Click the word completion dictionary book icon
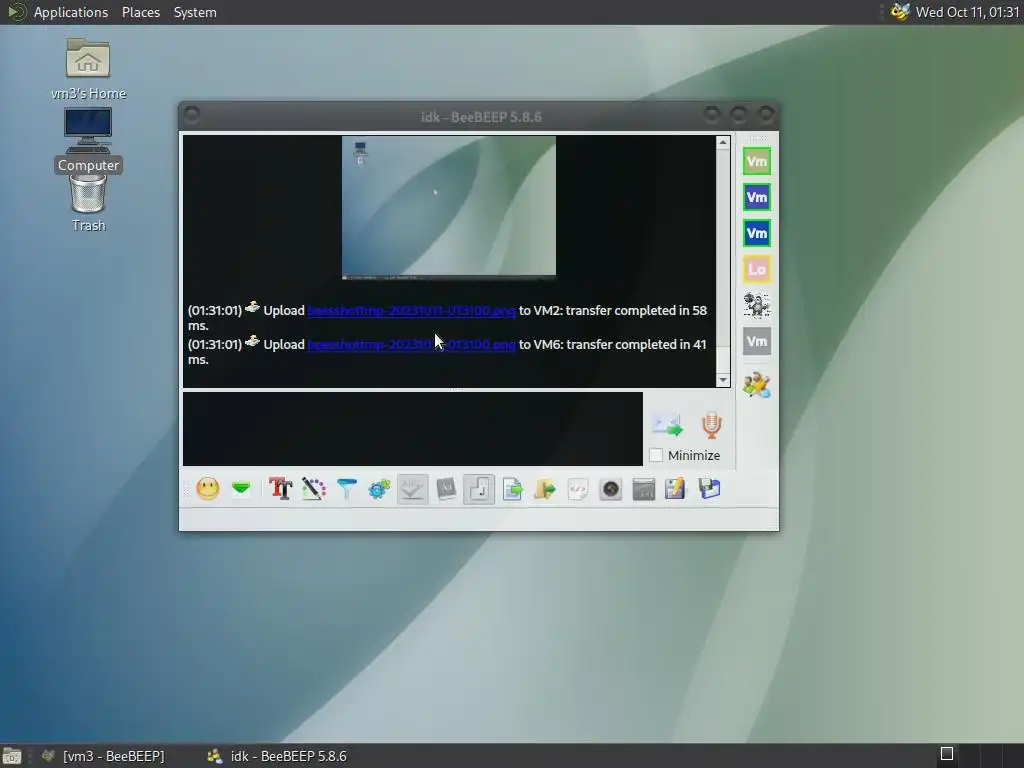The height and width of the screenshot is (768, 1024). click(446, 488)
